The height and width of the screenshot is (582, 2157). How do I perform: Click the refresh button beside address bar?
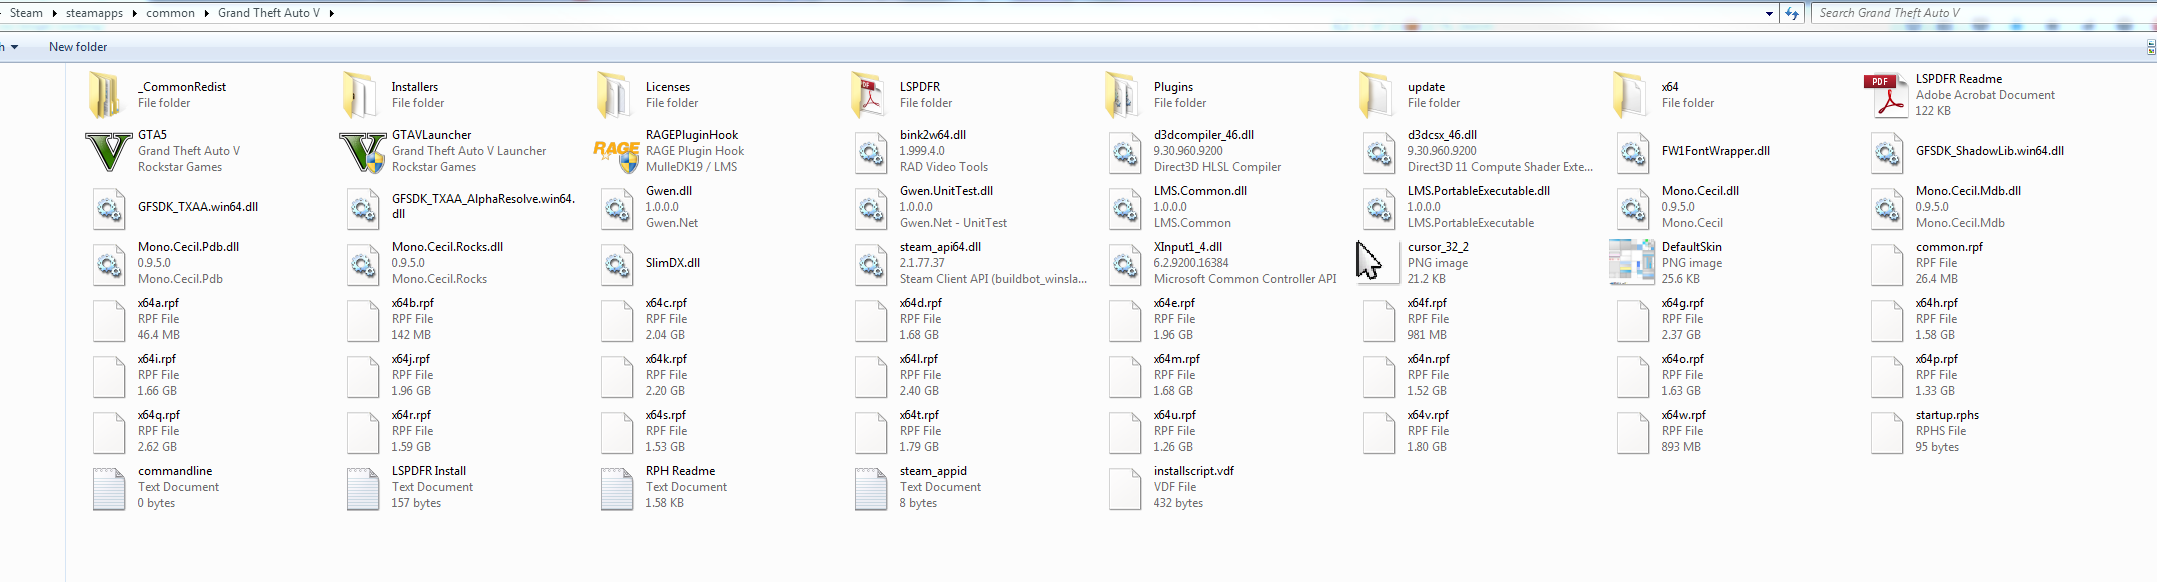(1792, 14)
